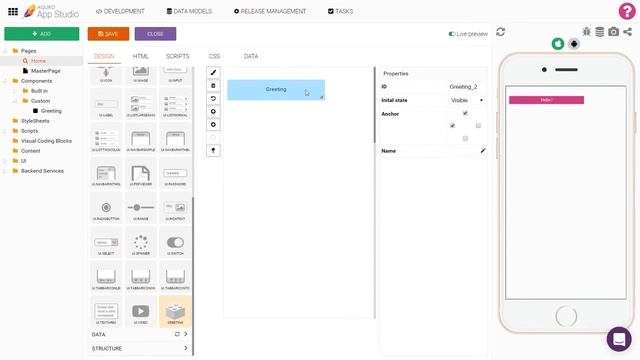The width and height of the screenshot is (640, 360).
Task: Select the Greeting block on canvas
Action: (276, 90)
